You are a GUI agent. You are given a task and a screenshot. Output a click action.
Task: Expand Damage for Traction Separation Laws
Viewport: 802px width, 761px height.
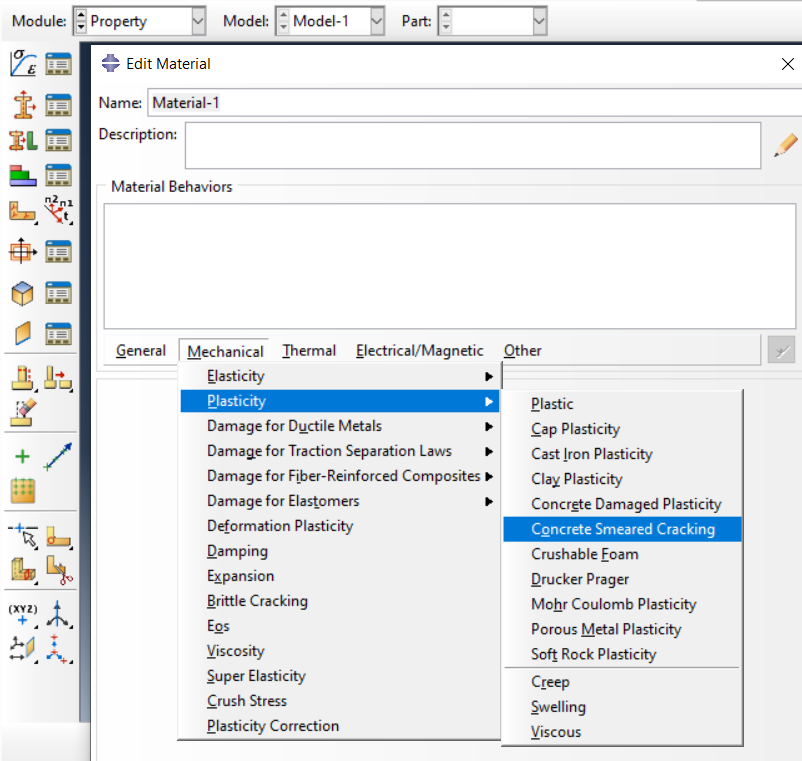coord(340,451)
